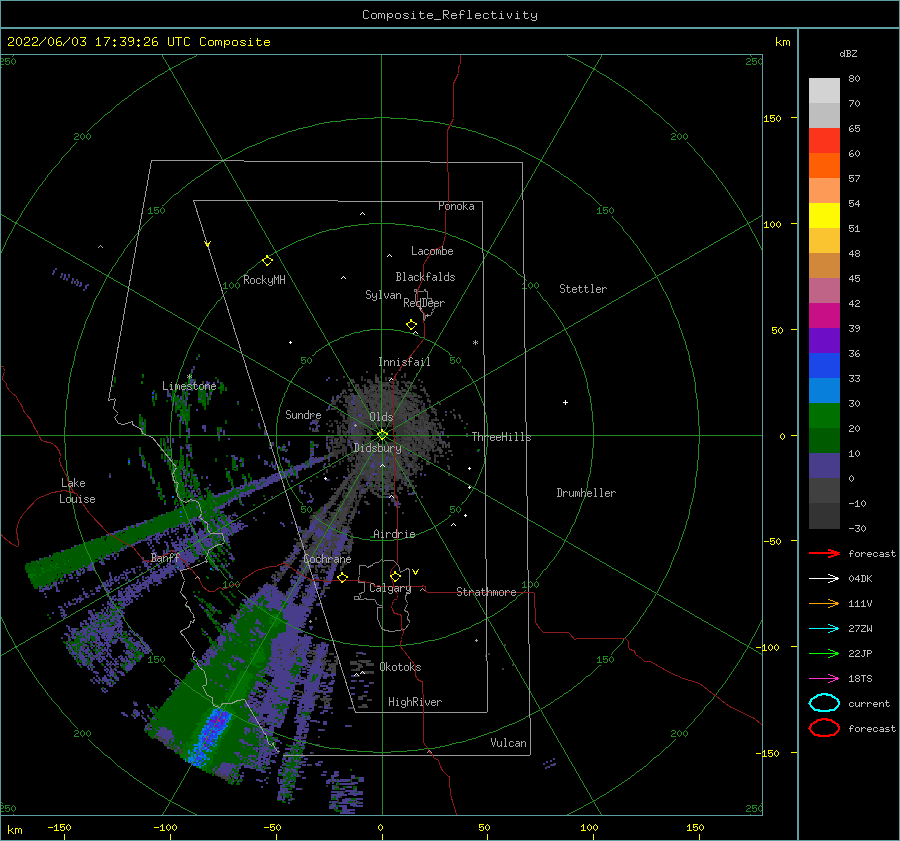Click the Sundre city label
Viewport: 900px width, 841px height.
point(303,415)
